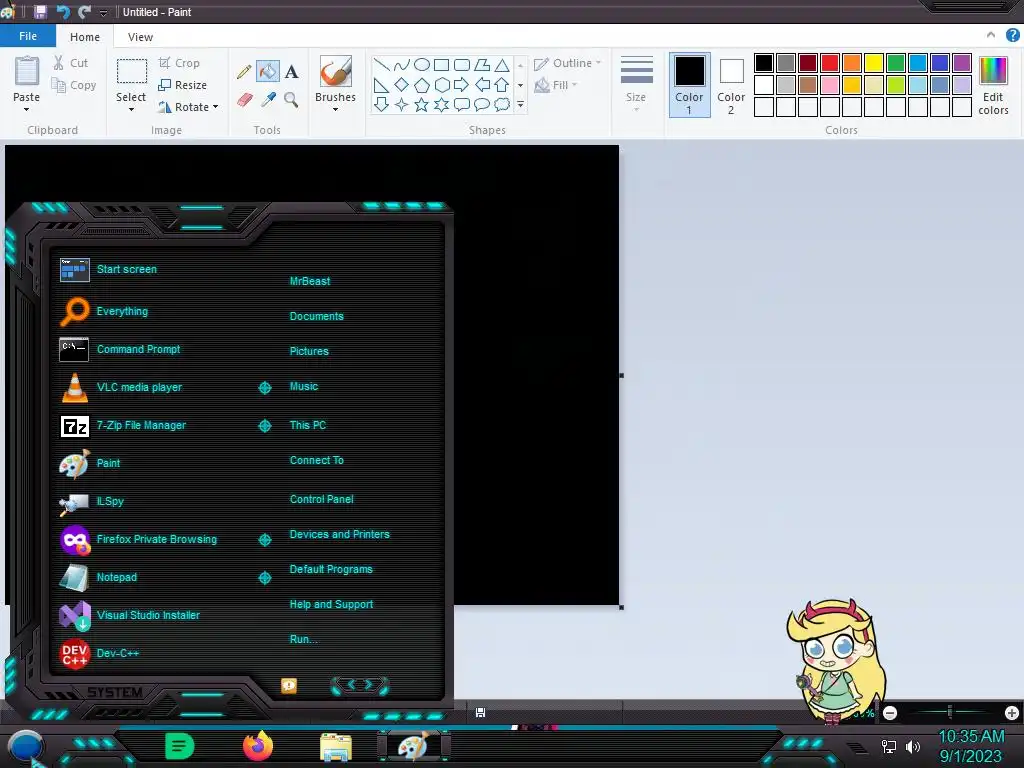The image size is (1024, 768).
Task: Open Documents from start menu
Action: click(x=317, y=316)
